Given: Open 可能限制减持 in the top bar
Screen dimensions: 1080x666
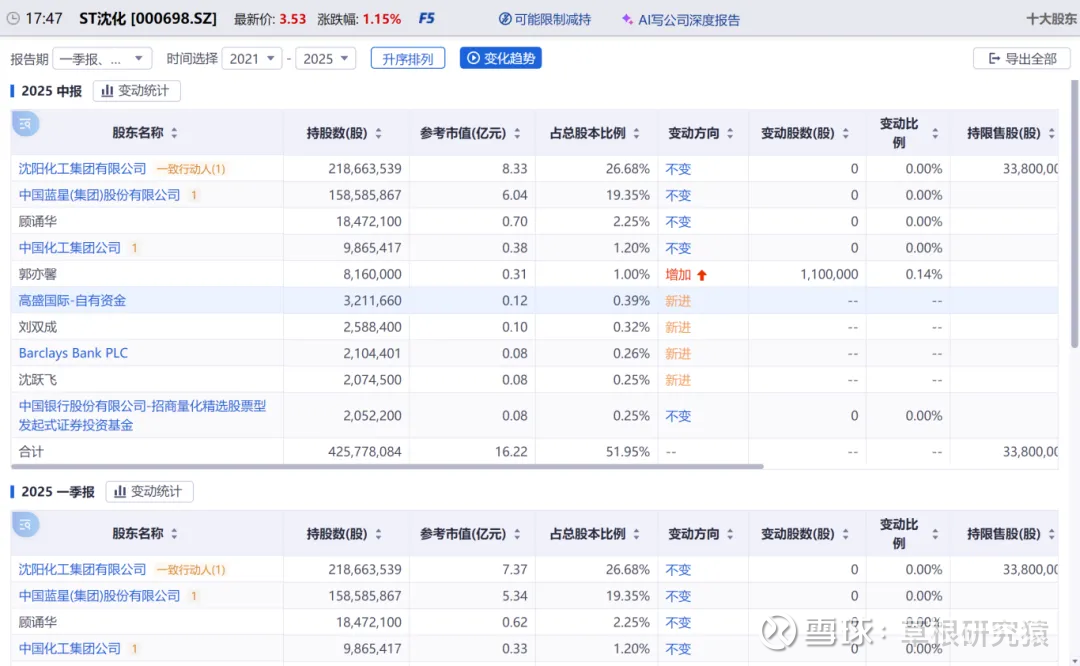Looking at the screenshot, I should pos(544,19).
